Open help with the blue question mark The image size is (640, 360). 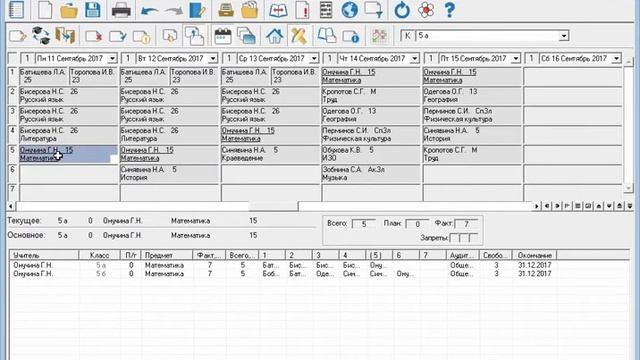click(449, 10)
